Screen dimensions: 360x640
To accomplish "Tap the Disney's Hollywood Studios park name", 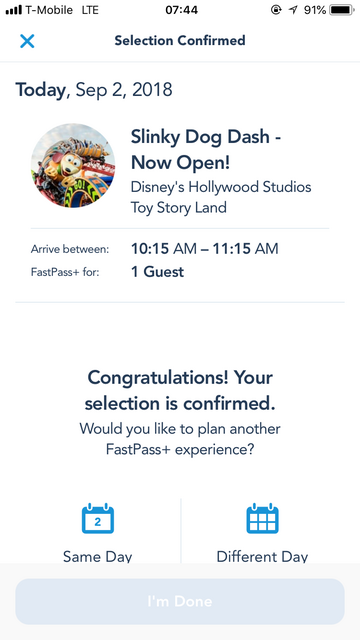I will pyautogui.click(x=221, y=187).
